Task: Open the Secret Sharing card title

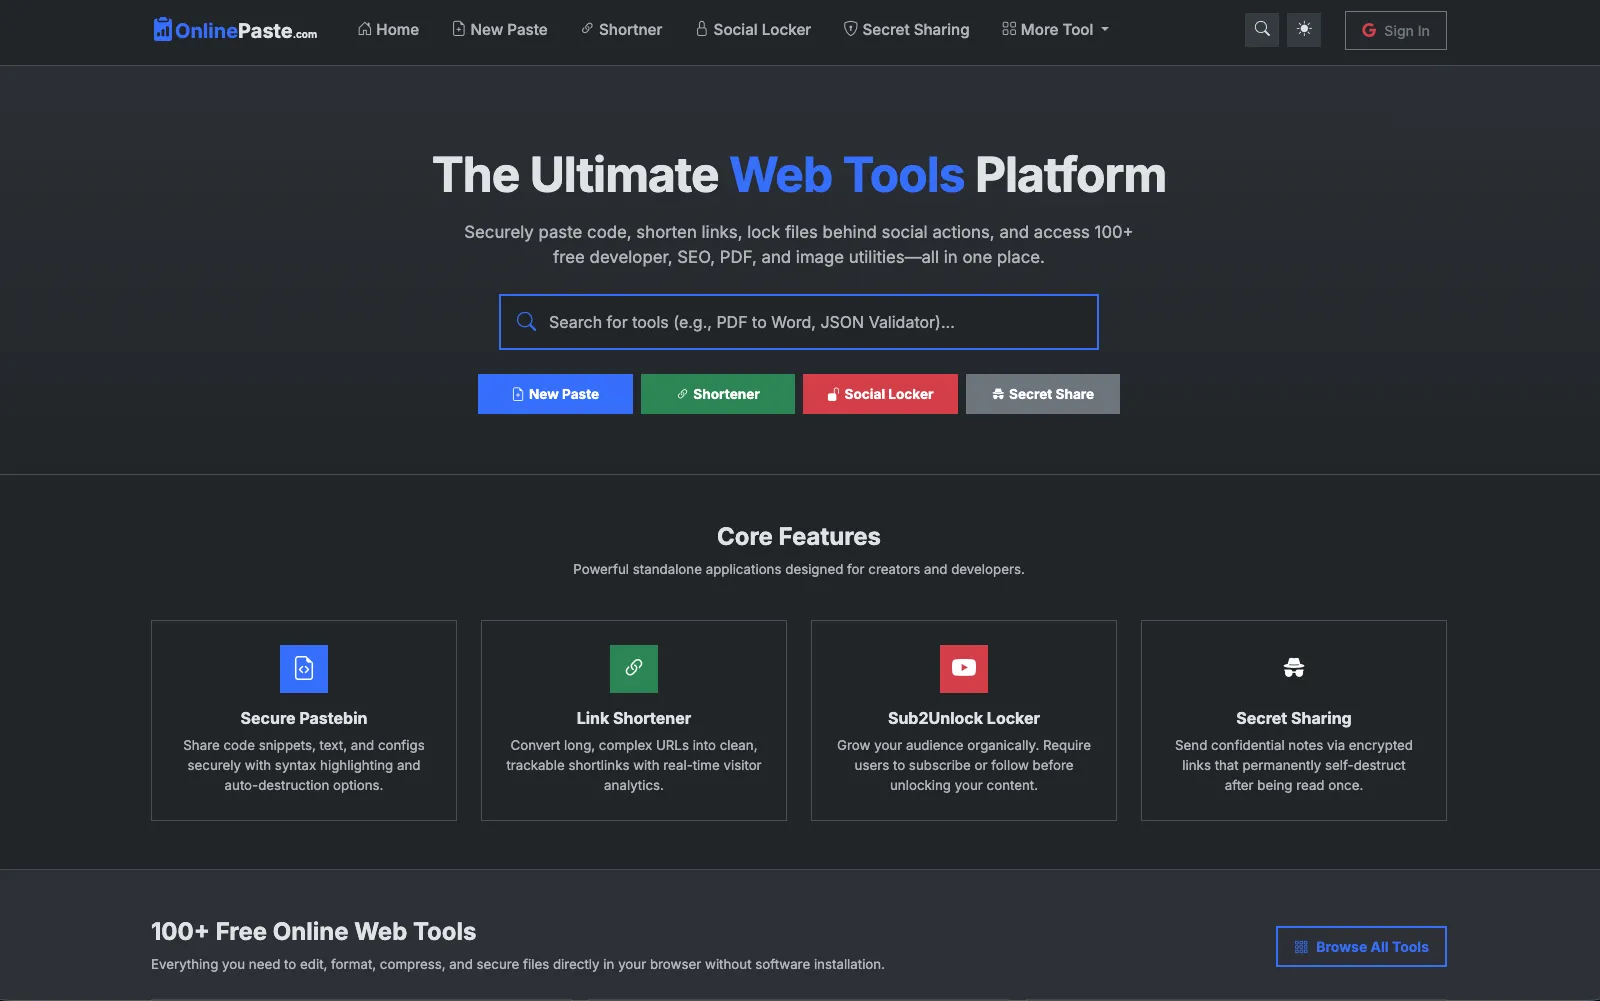Action: [x=1294, y=718]
